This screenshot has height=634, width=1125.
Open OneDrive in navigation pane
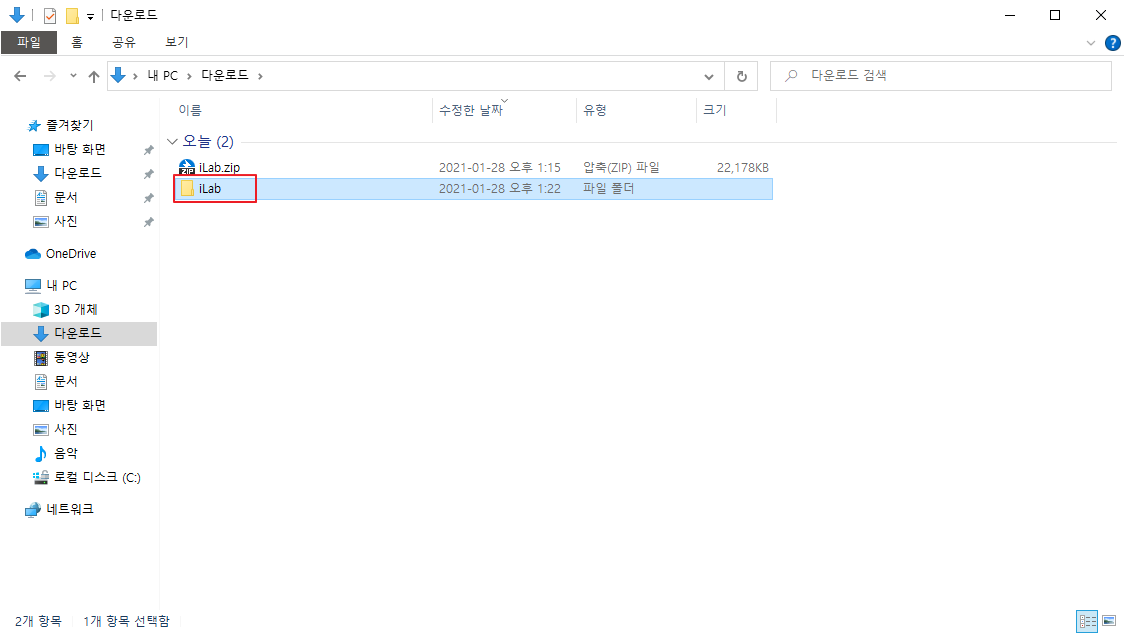click(71, 254)
